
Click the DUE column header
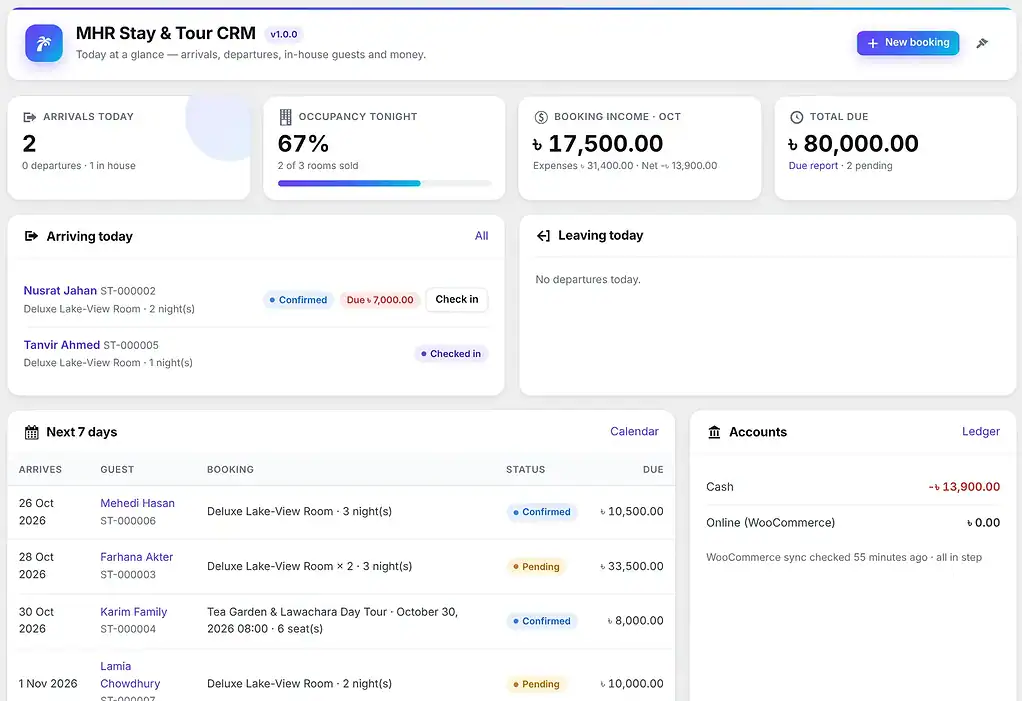[653, 469]
